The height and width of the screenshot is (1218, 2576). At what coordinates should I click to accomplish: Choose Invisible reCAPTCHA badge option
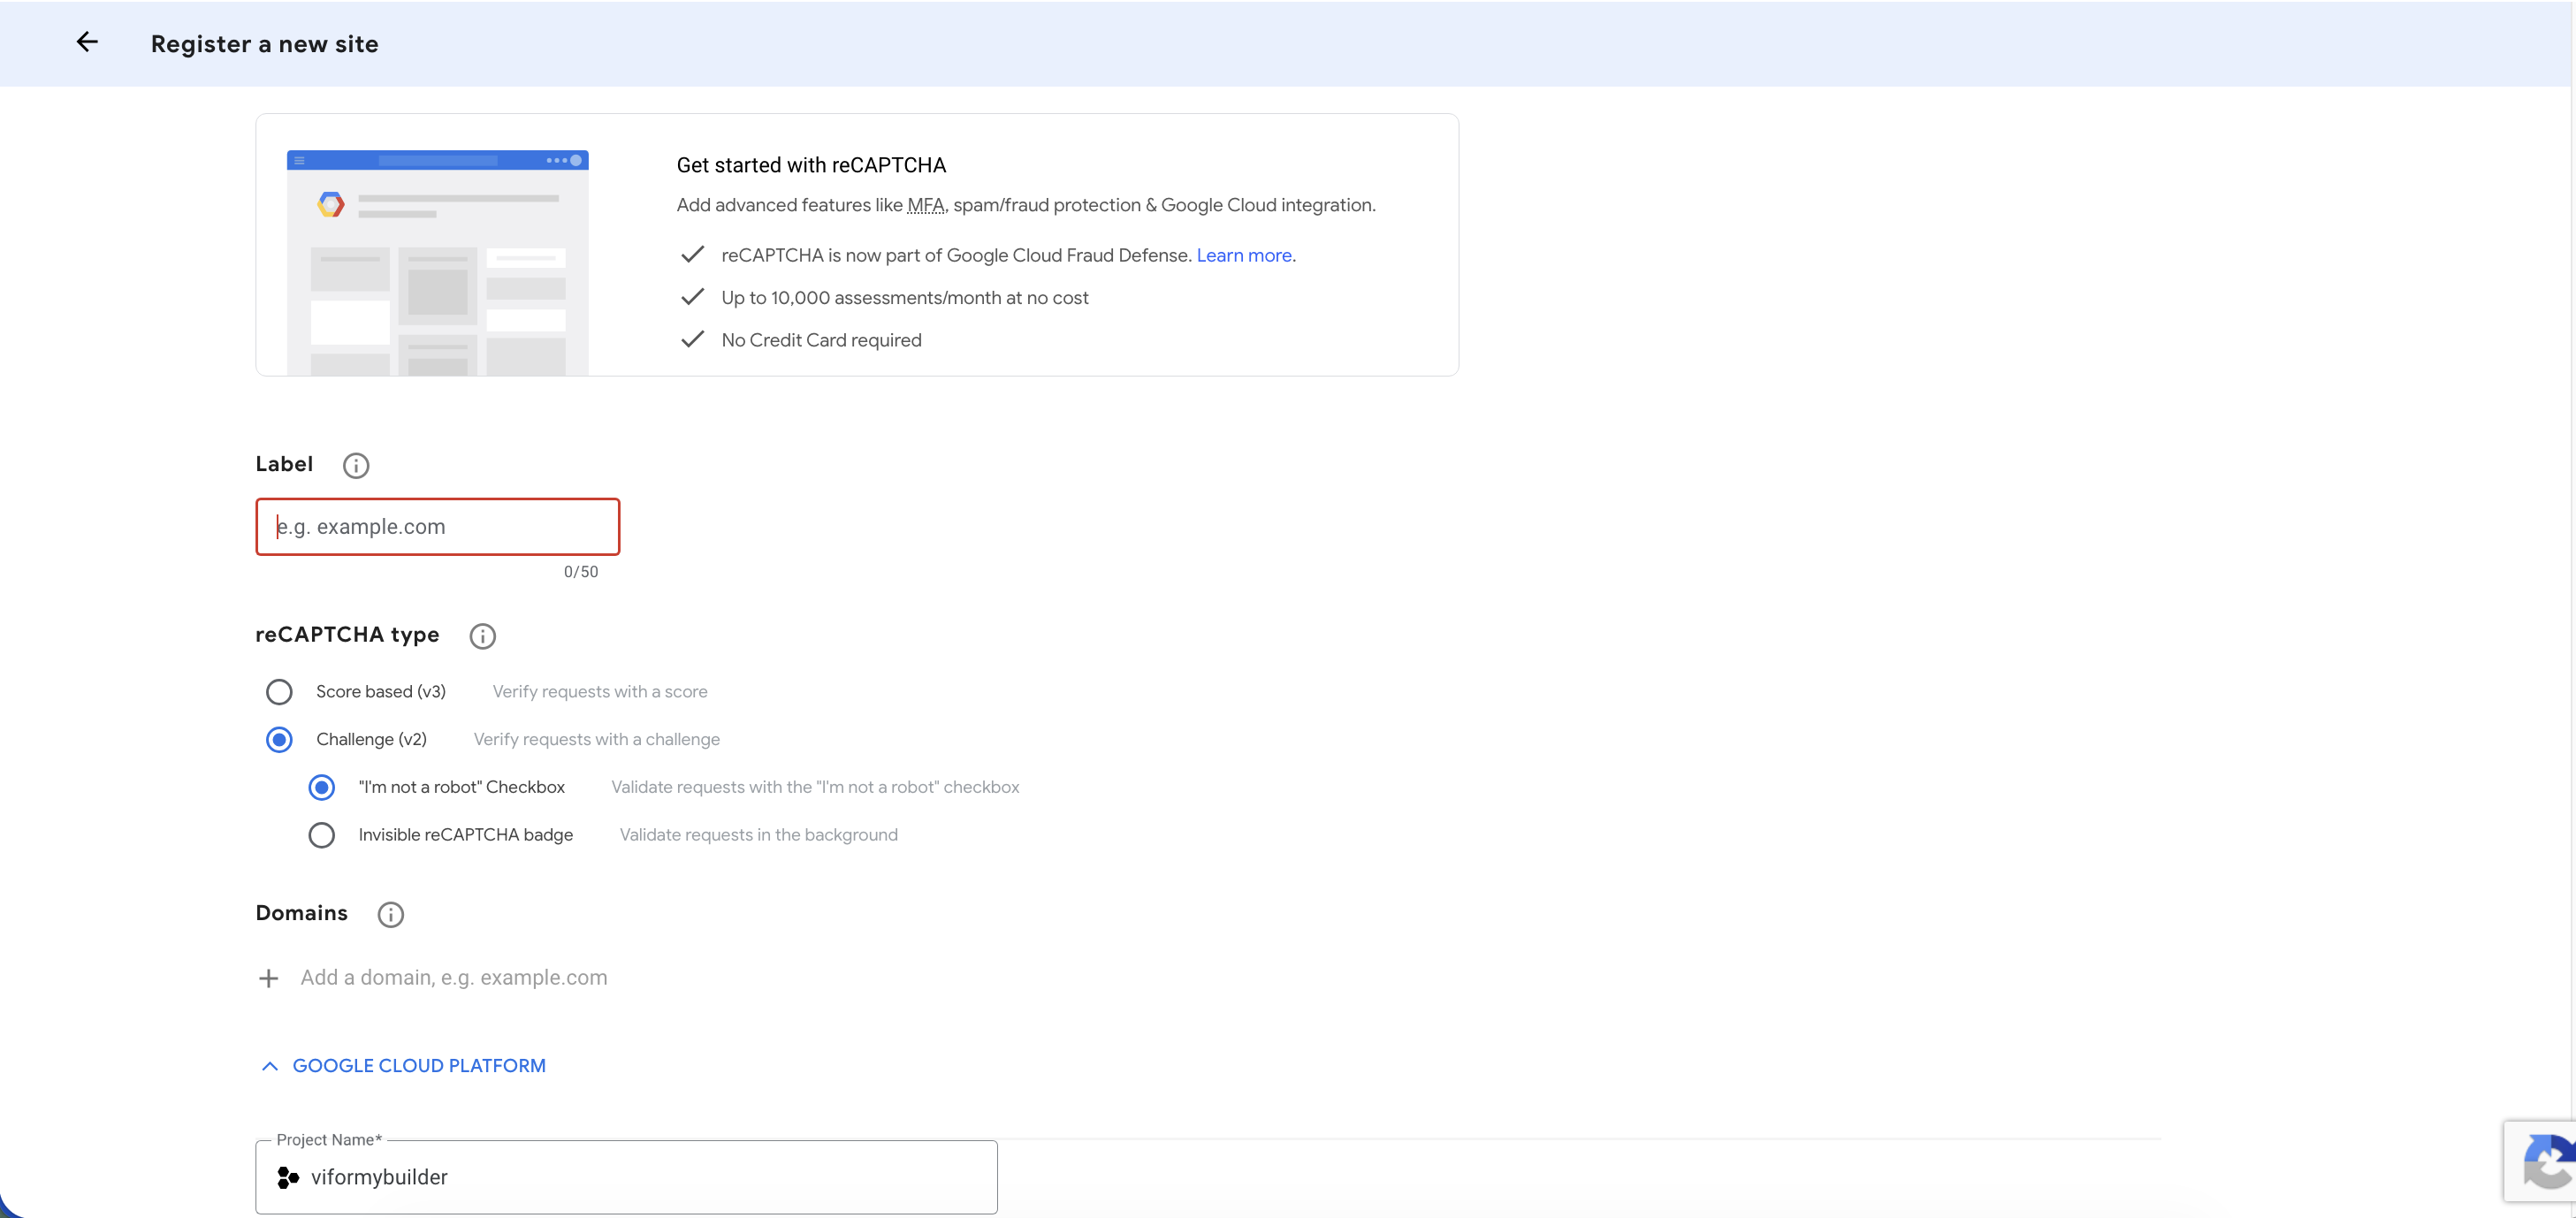321,835
